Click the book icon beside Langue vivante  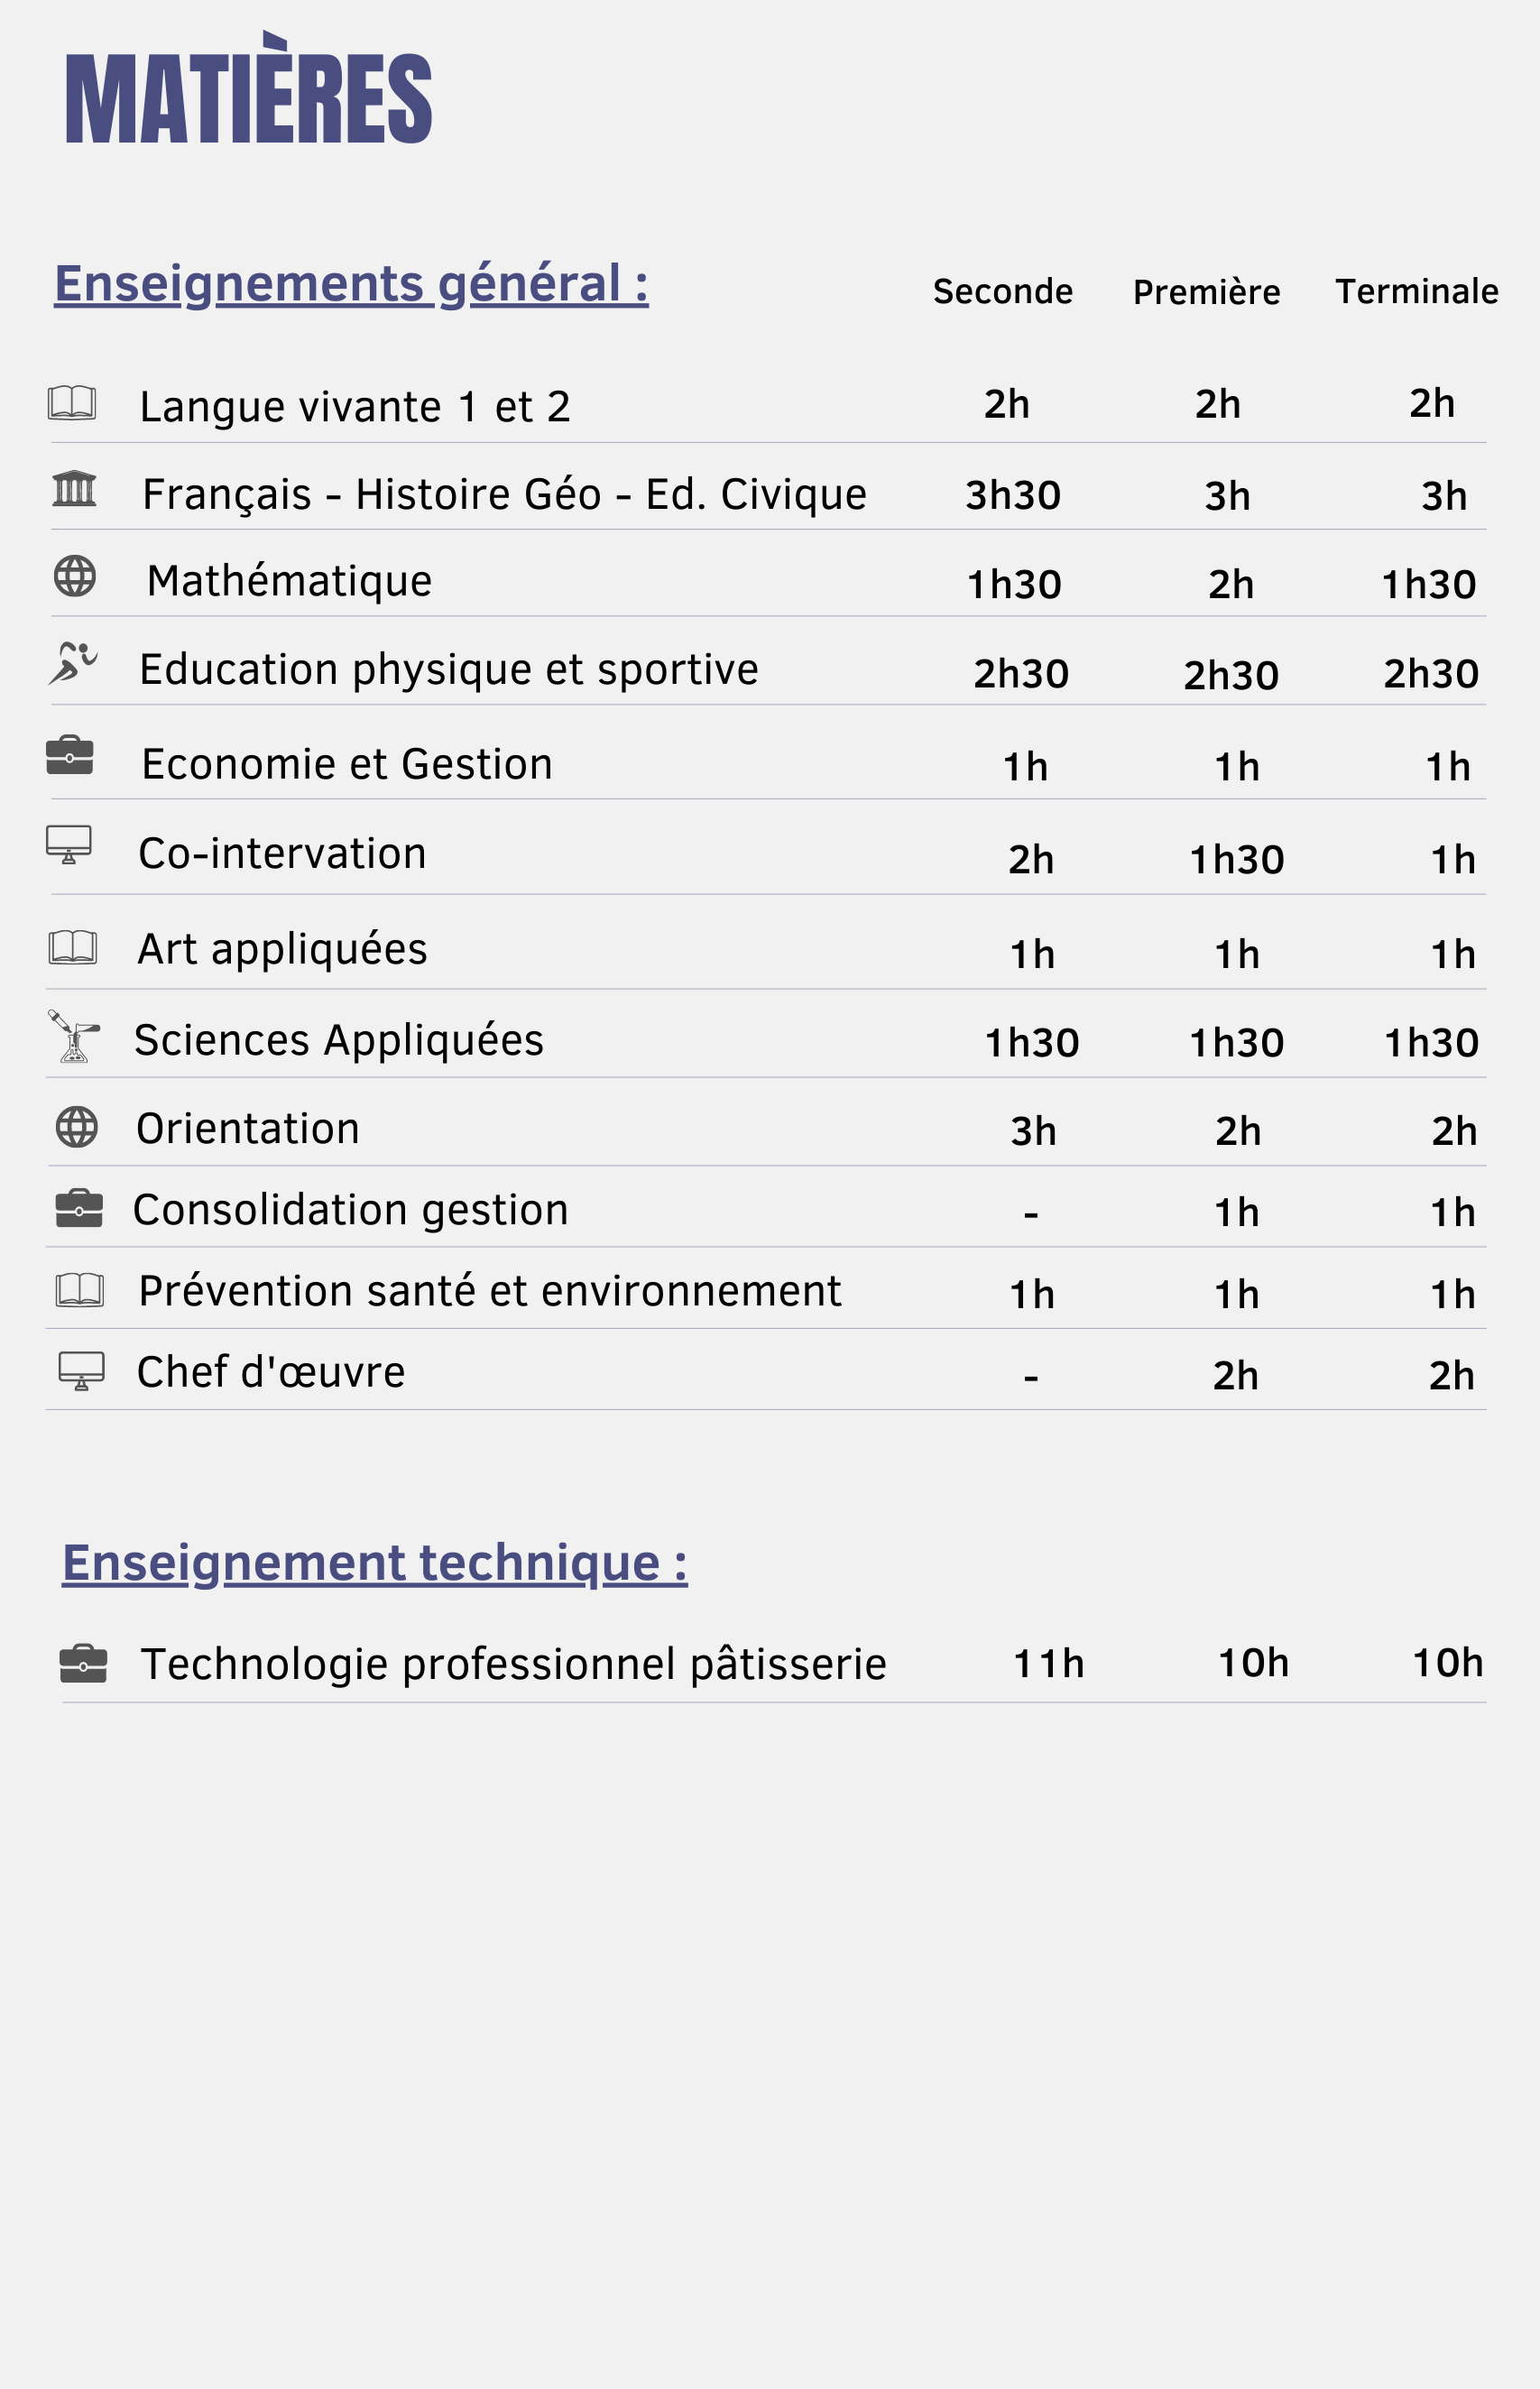click(x=72, y=403)
